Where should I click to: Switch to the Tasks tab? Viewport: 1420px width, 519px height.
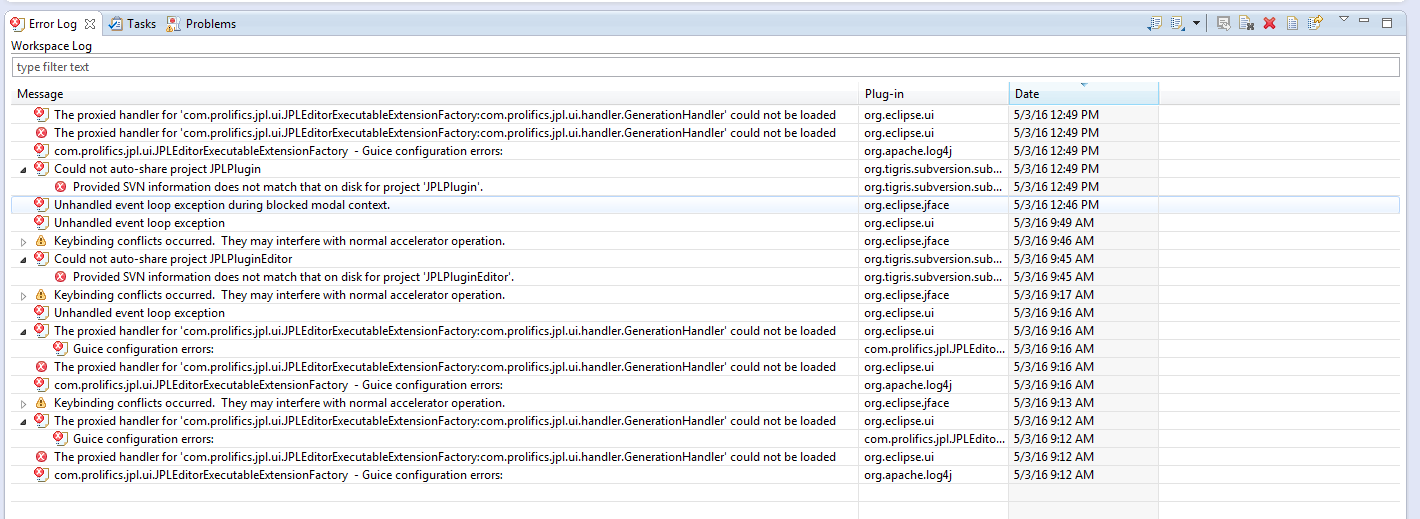pyautogui.click(x=133, y=23)
